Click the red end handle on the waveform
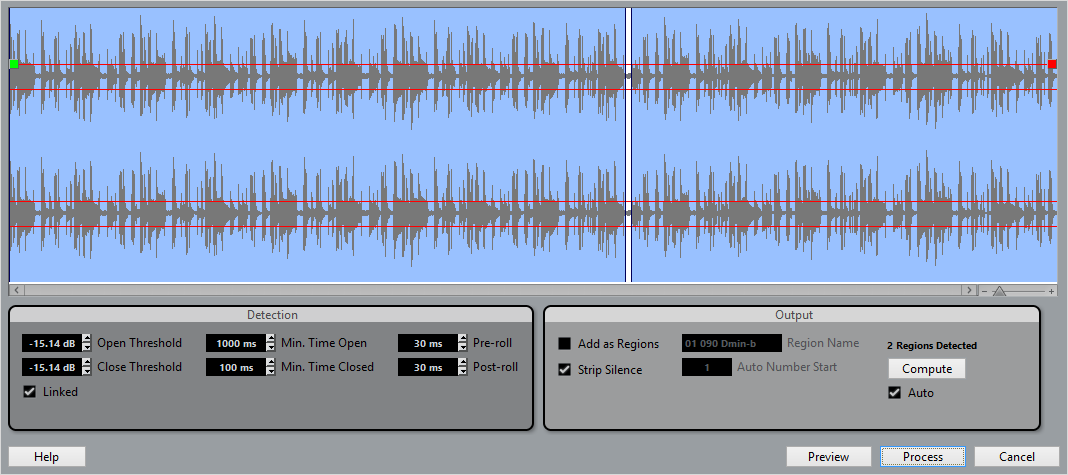This screenshot has width=1068, height=475. [1052, 64]
